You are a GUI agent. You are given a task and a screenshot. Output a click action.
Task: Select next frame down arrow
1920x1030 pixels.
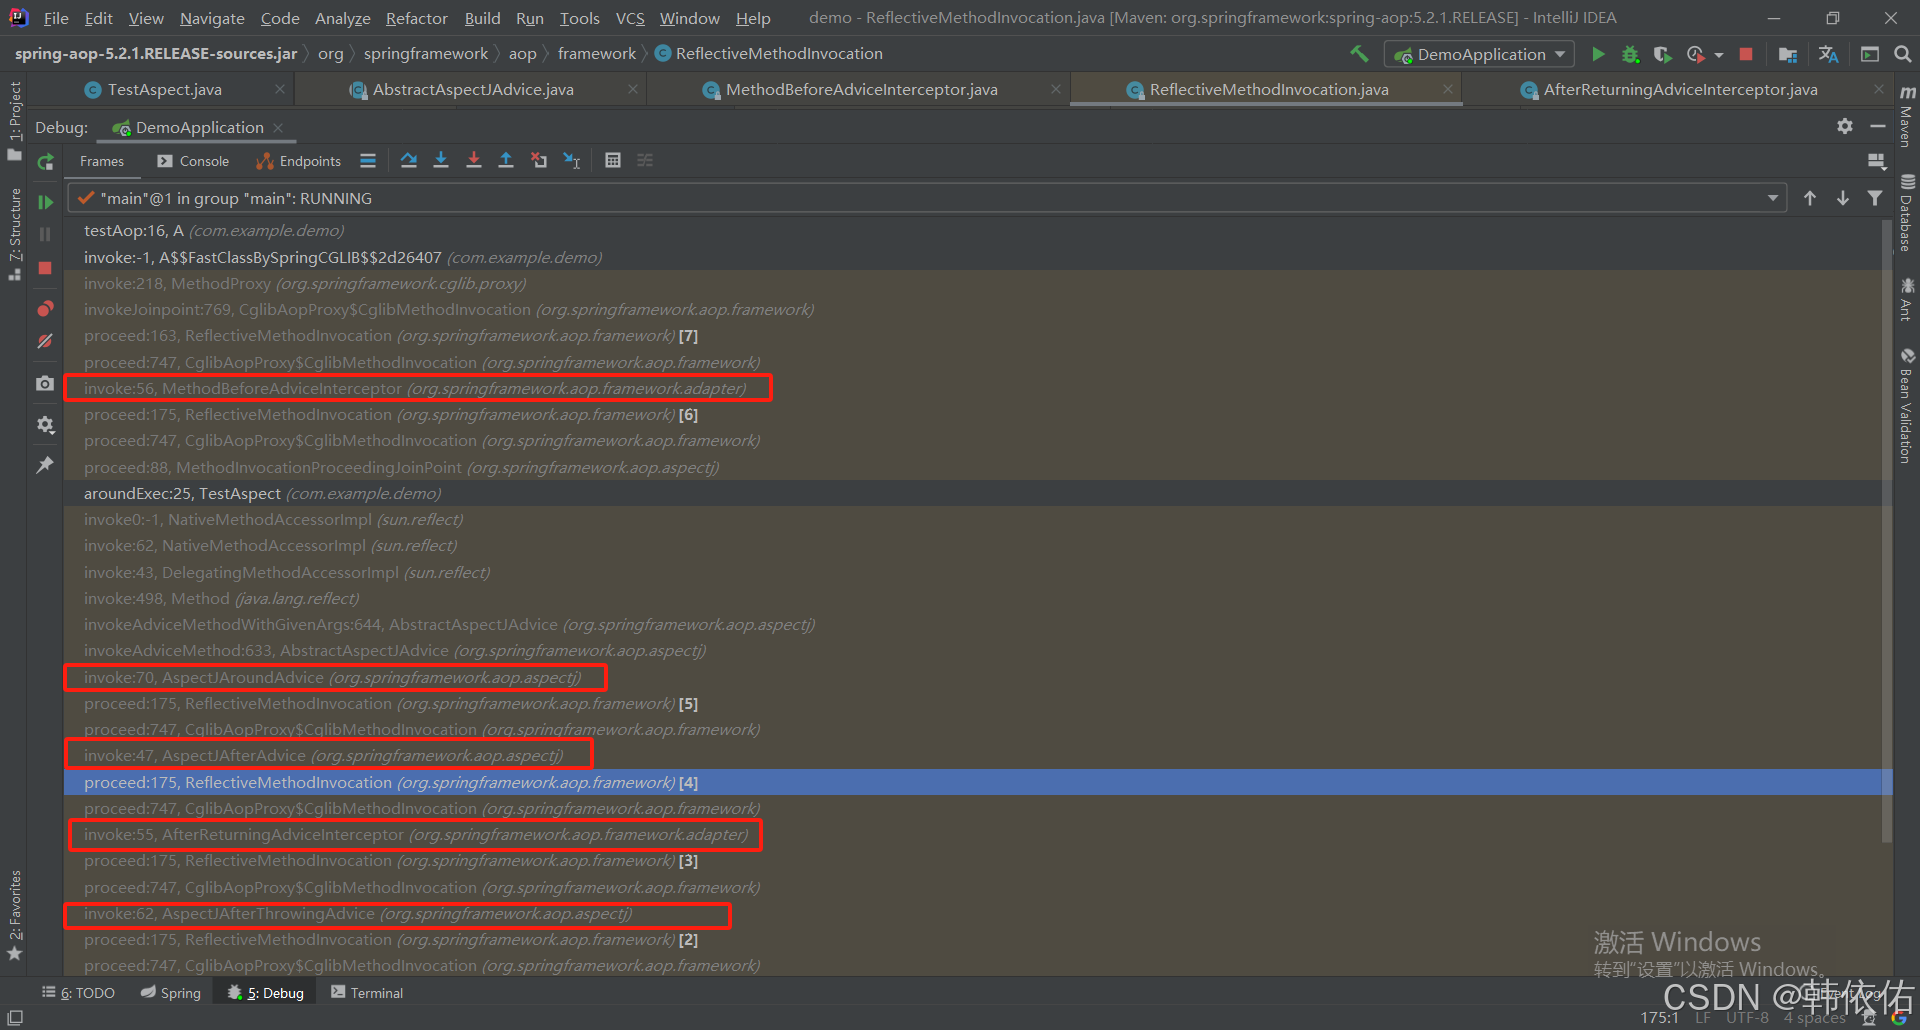click(1842, 198)
